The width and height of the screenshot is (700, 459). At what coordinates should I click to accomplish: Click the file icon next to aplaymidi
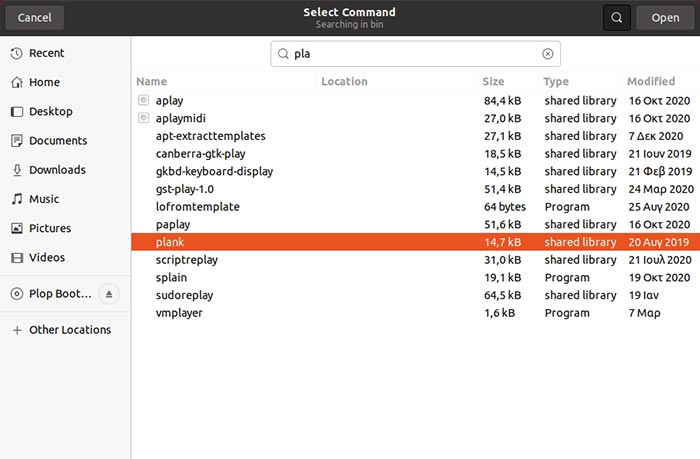click(143, 118)
